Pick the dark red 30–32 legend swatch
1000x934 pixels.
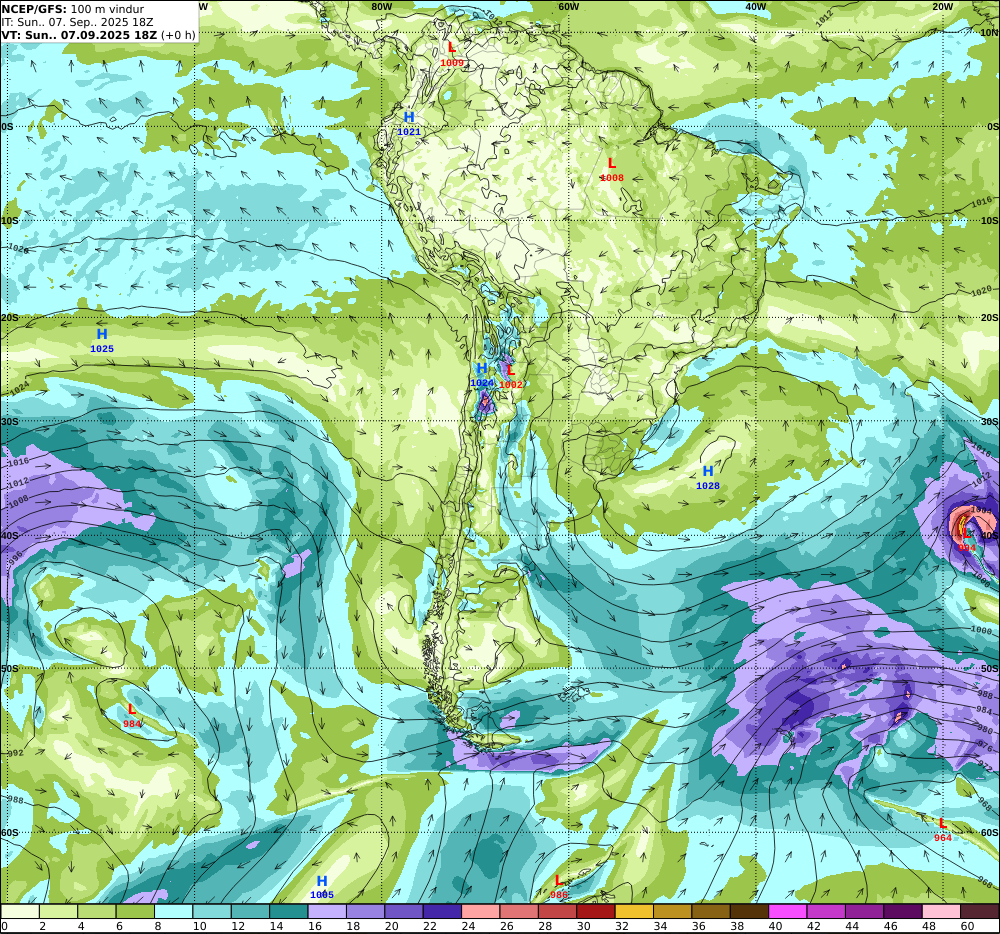tap(596, 912)
